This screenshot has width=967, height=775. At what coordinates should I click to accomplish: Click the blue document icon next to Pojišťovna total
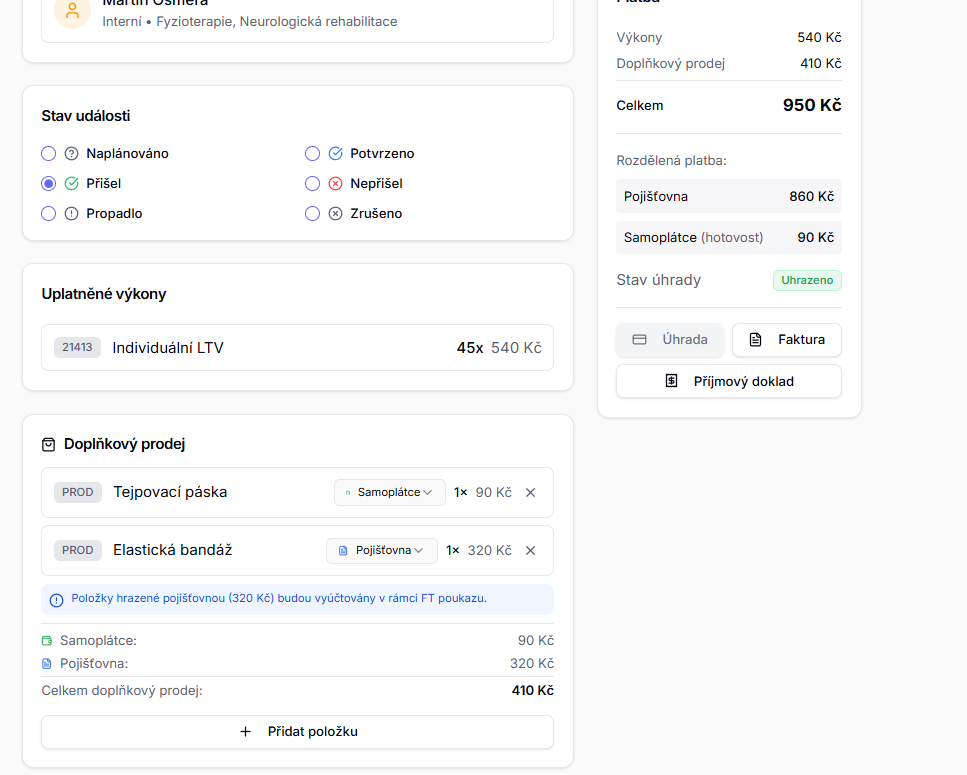point(47,663)
